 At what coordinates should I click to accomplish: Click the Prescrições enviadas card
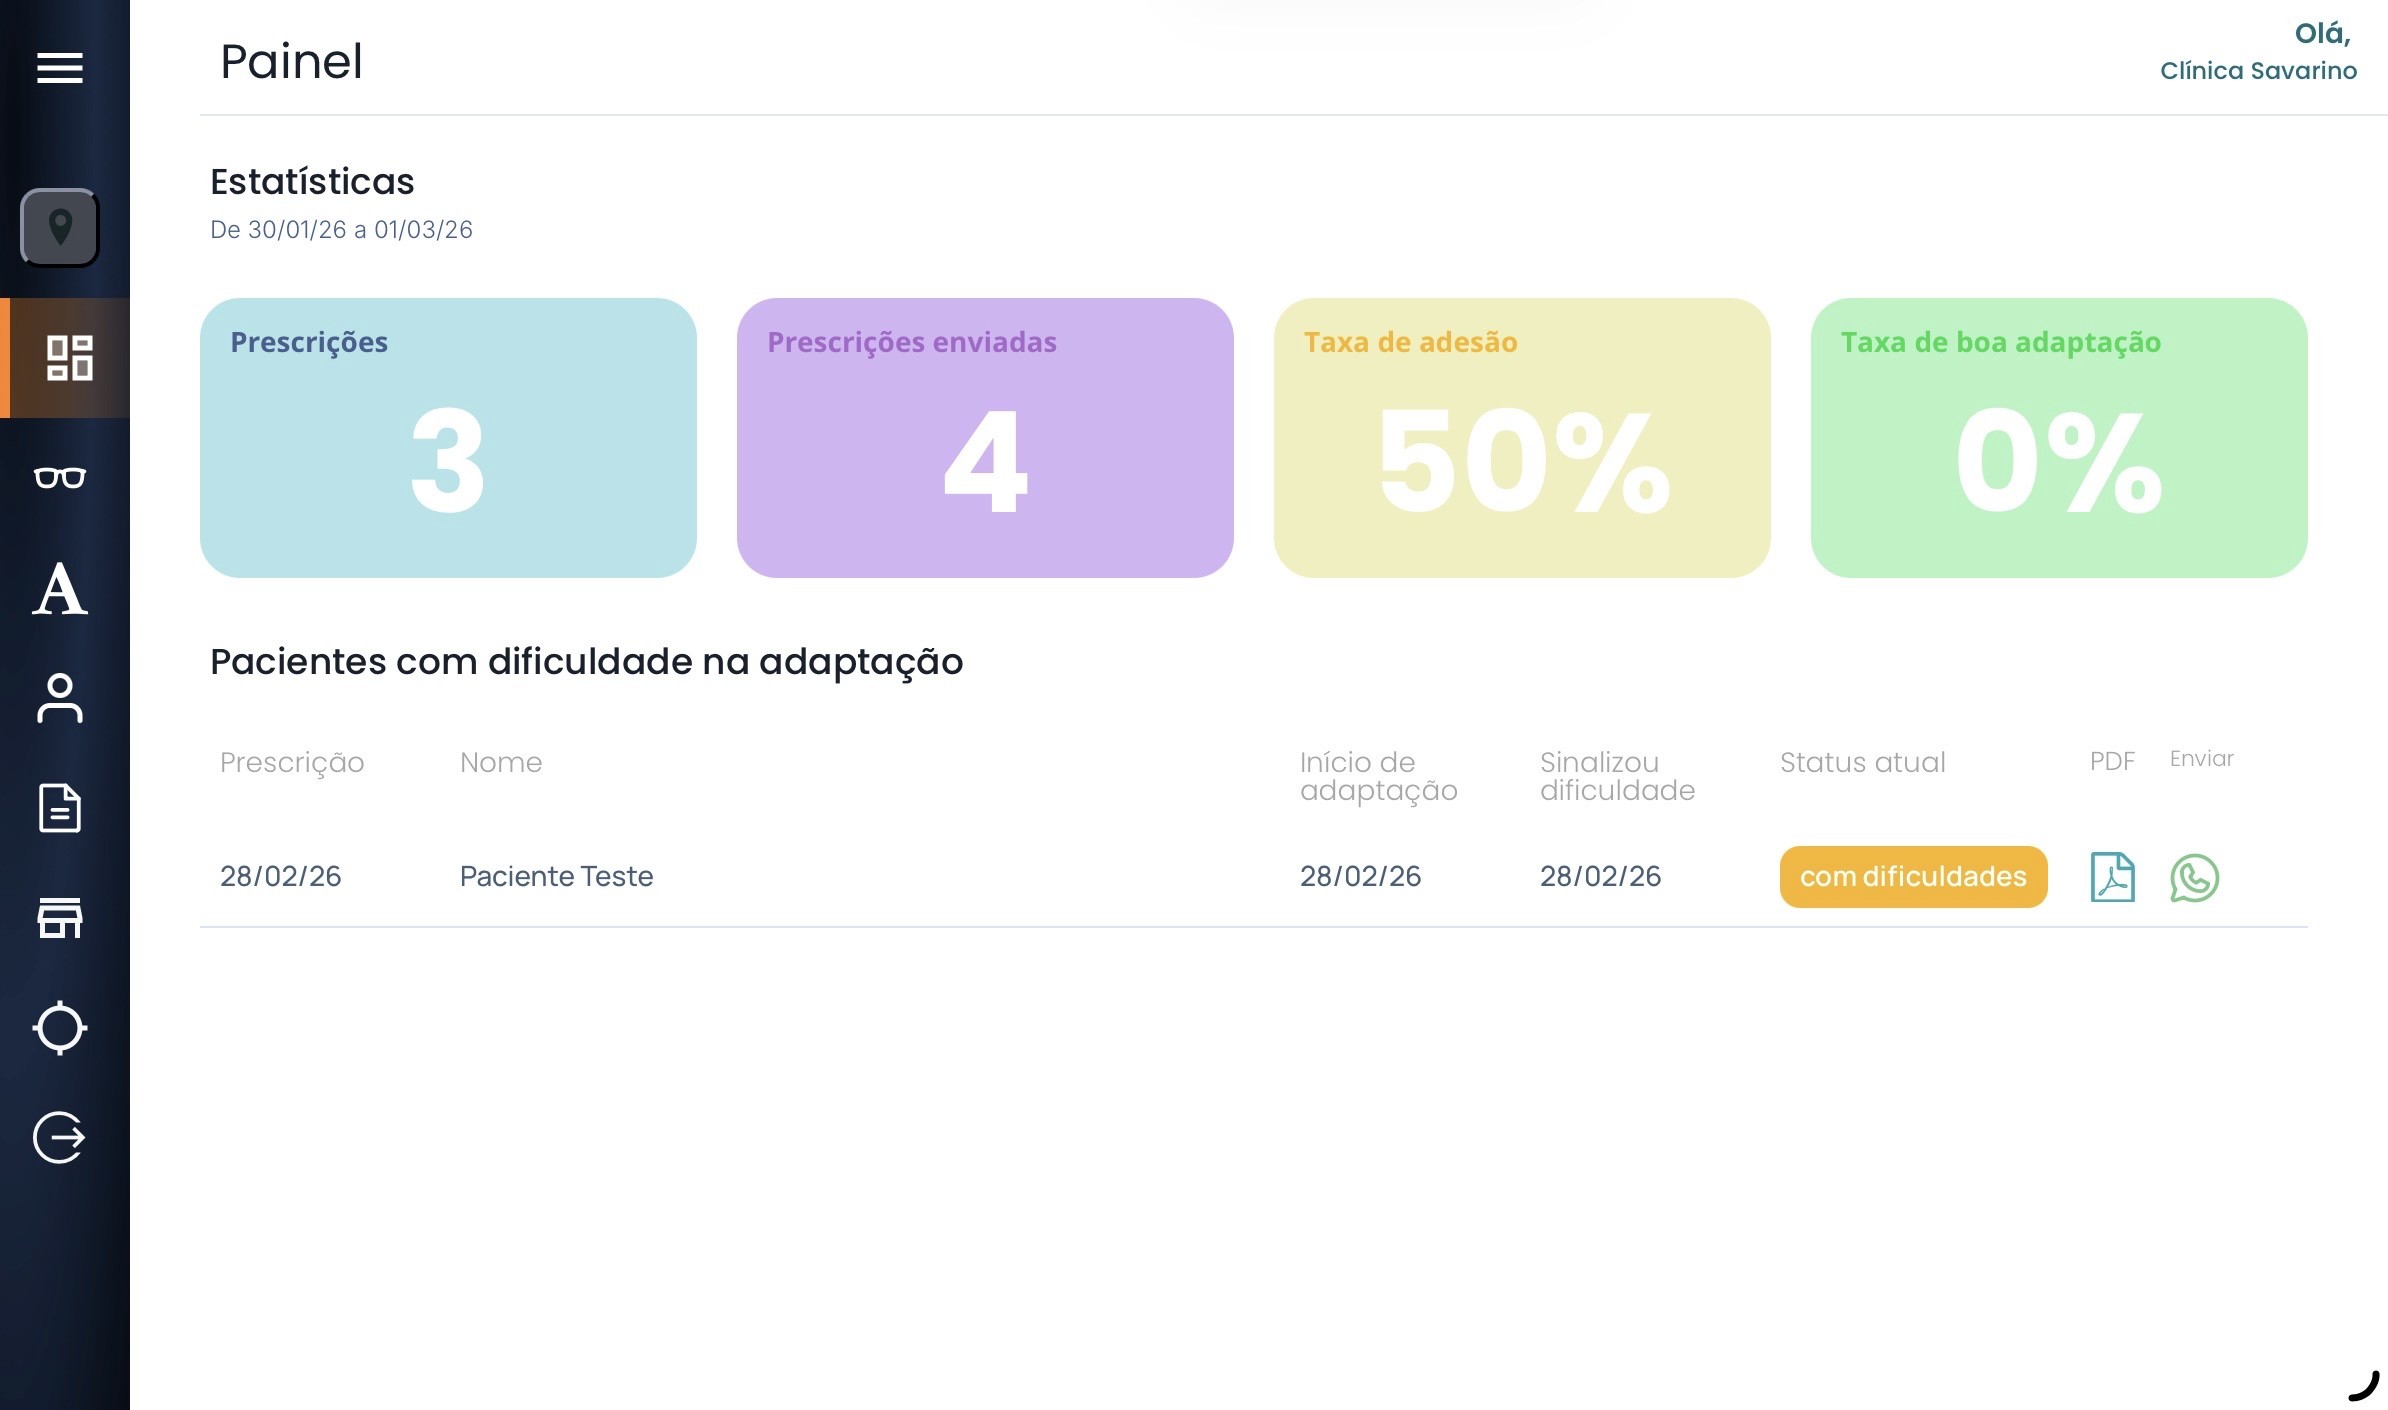pos(985,438)
